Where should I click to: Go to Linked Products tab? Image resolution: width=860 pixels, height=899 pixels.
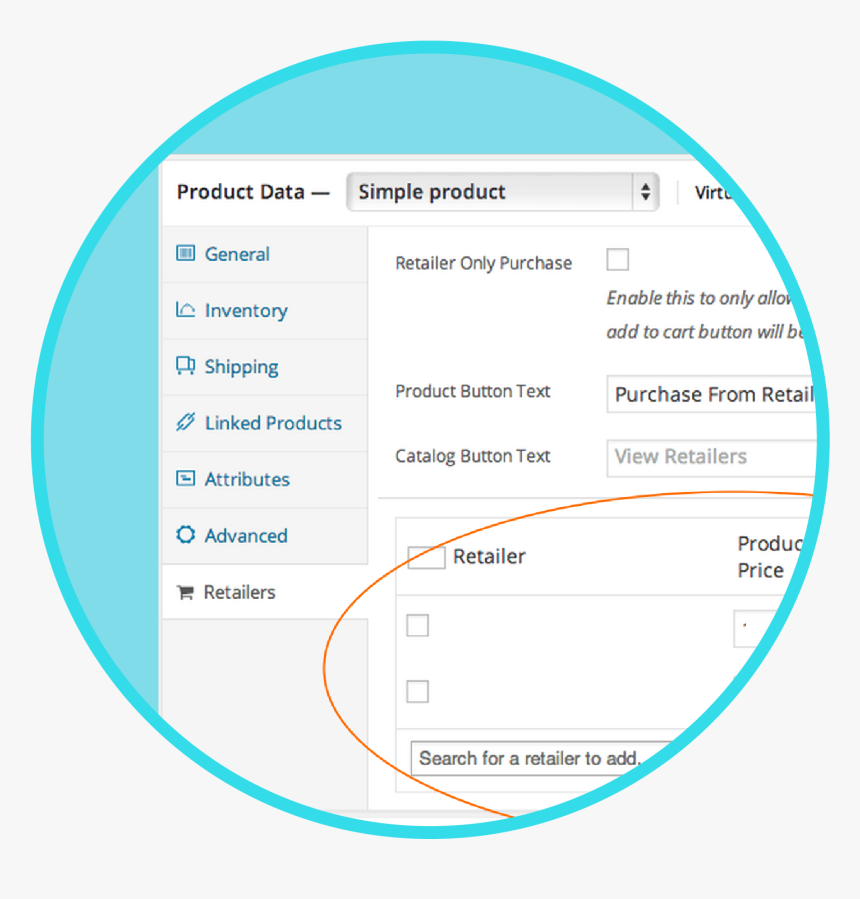(273, 423)
